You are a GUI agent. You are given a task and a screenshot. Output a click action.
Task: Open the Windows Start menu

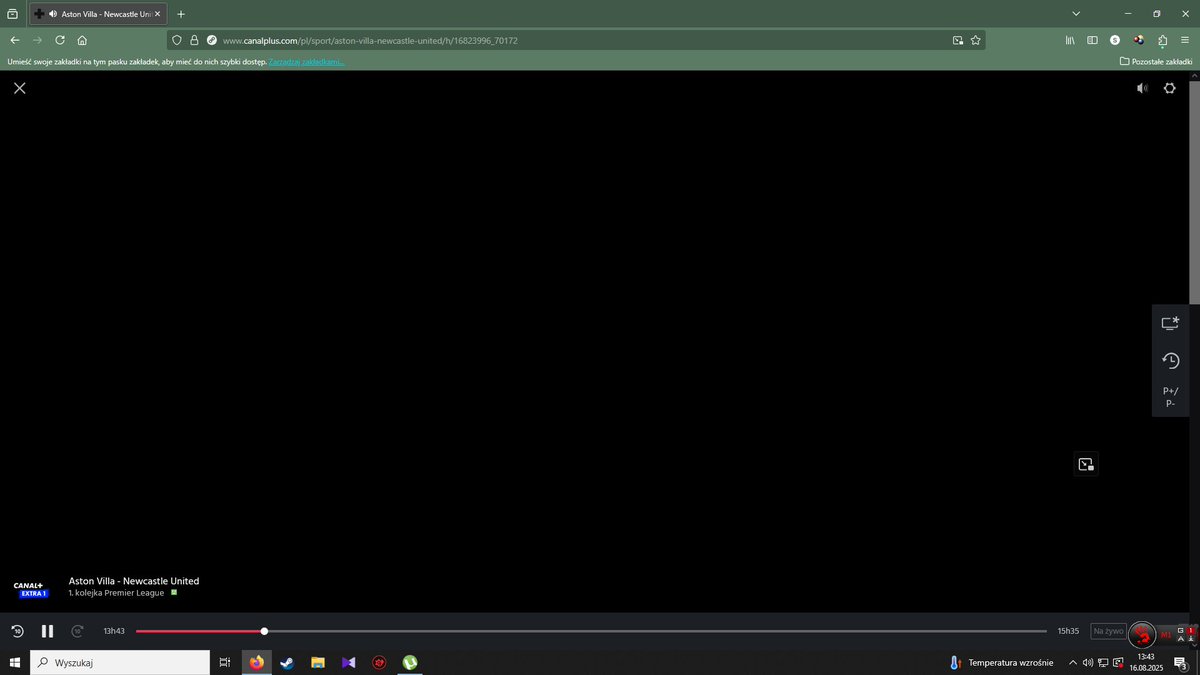[15, 662]
